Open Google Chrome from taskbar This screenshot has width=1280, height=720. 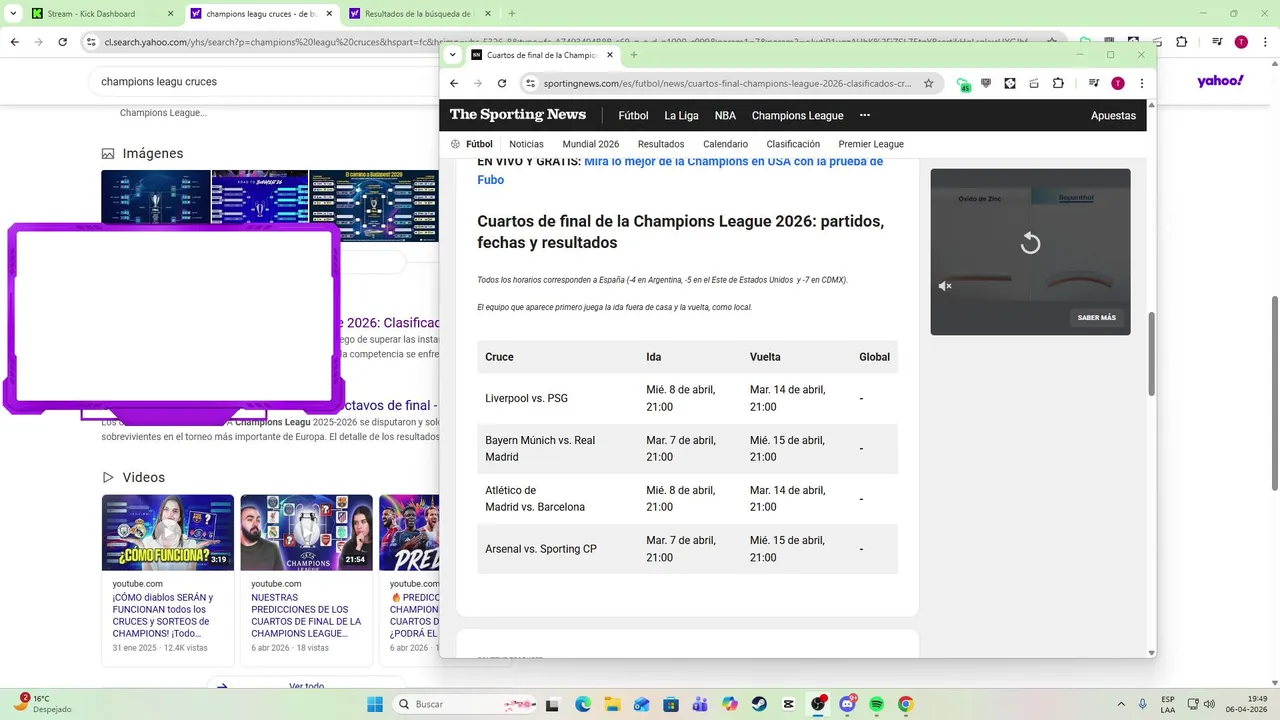click(x=906, y=704)
